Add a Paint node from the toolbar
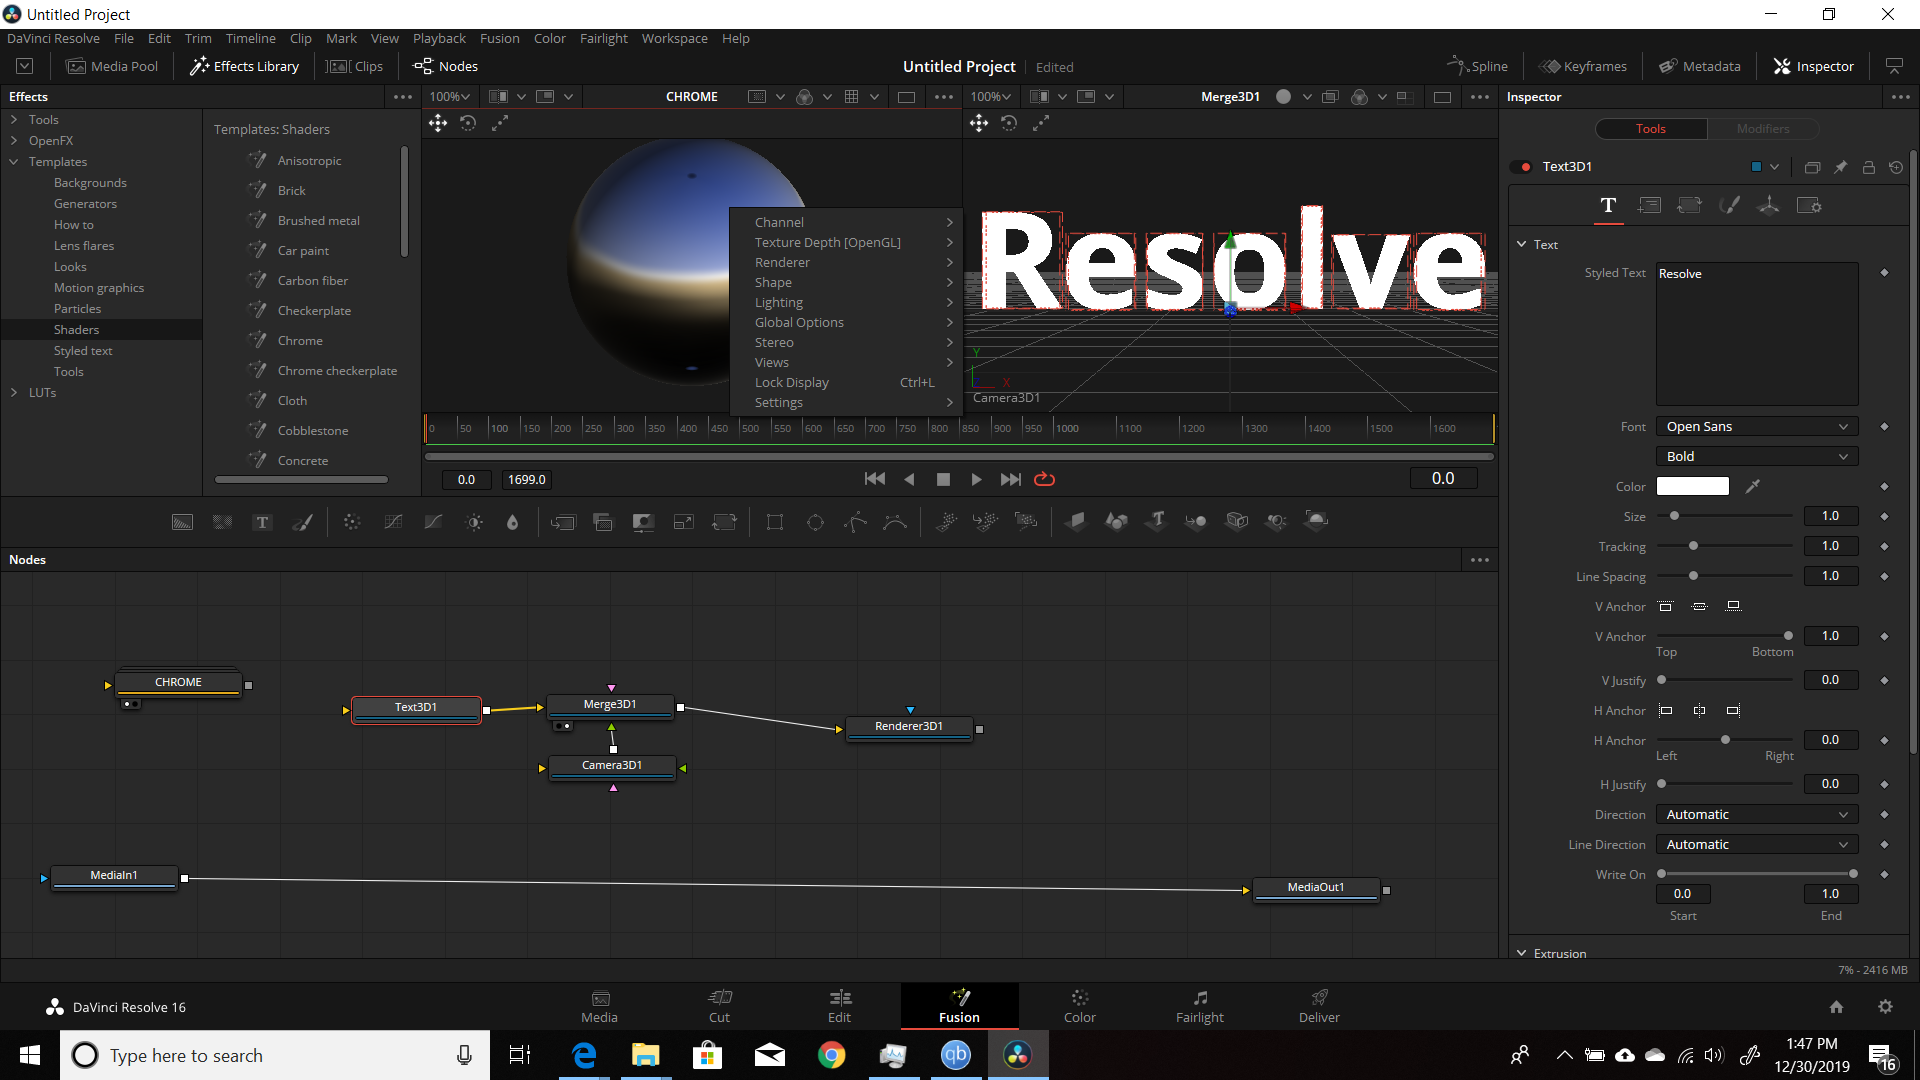 pyautogui.click(x=302, y=522)
